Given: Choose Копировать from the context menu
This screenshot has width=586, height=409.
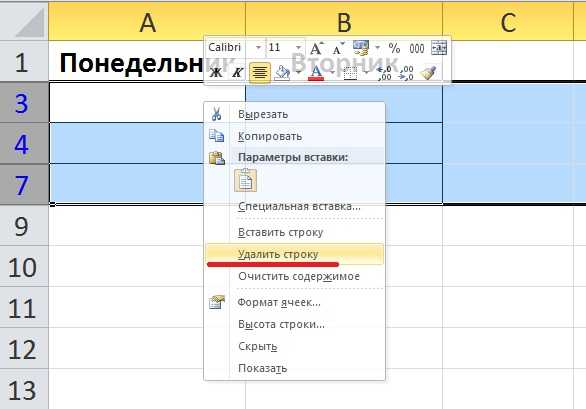Looking at the screenshot, I should (294, 136).
